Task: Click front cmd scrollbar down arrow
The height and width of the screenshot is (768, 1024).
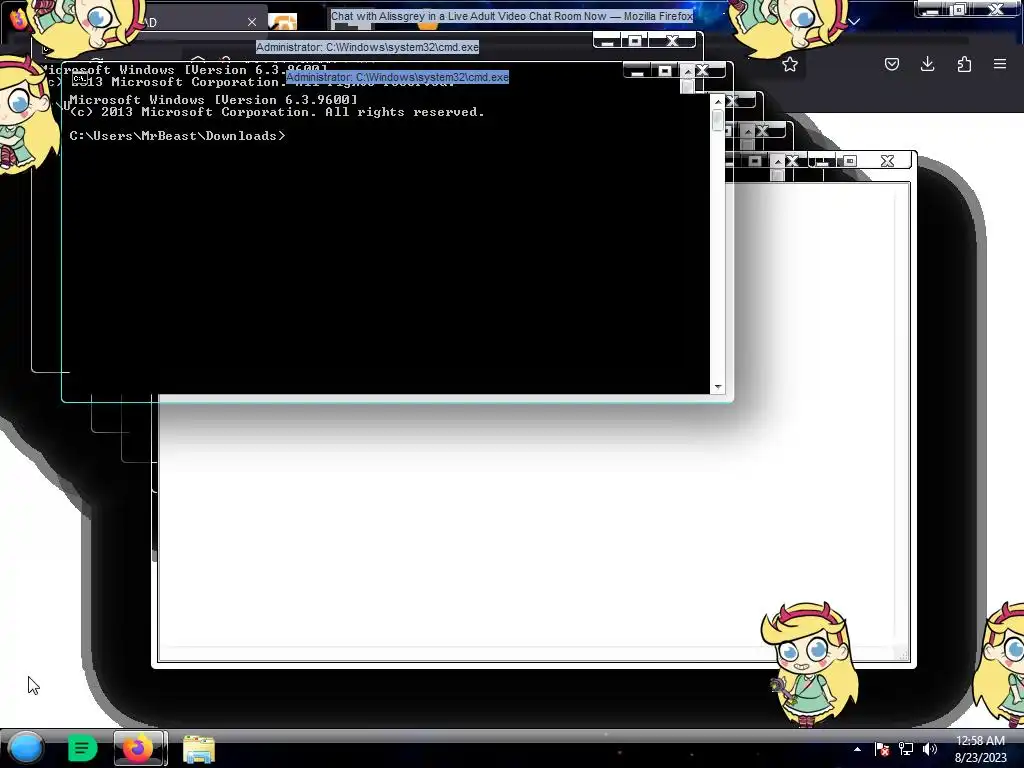Action: pos(718,387)
